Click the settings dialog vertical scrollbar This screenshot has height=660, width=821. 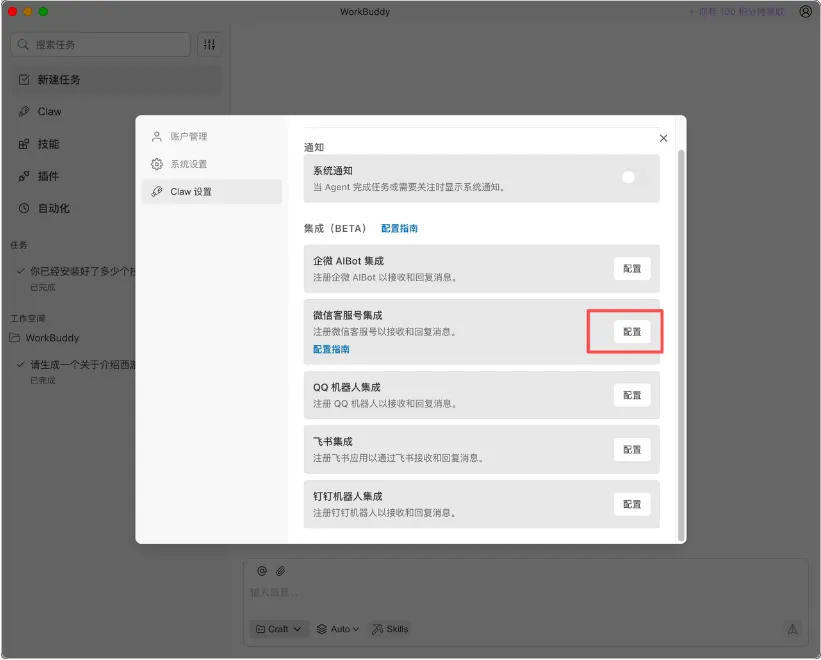(x=681, y=345)
